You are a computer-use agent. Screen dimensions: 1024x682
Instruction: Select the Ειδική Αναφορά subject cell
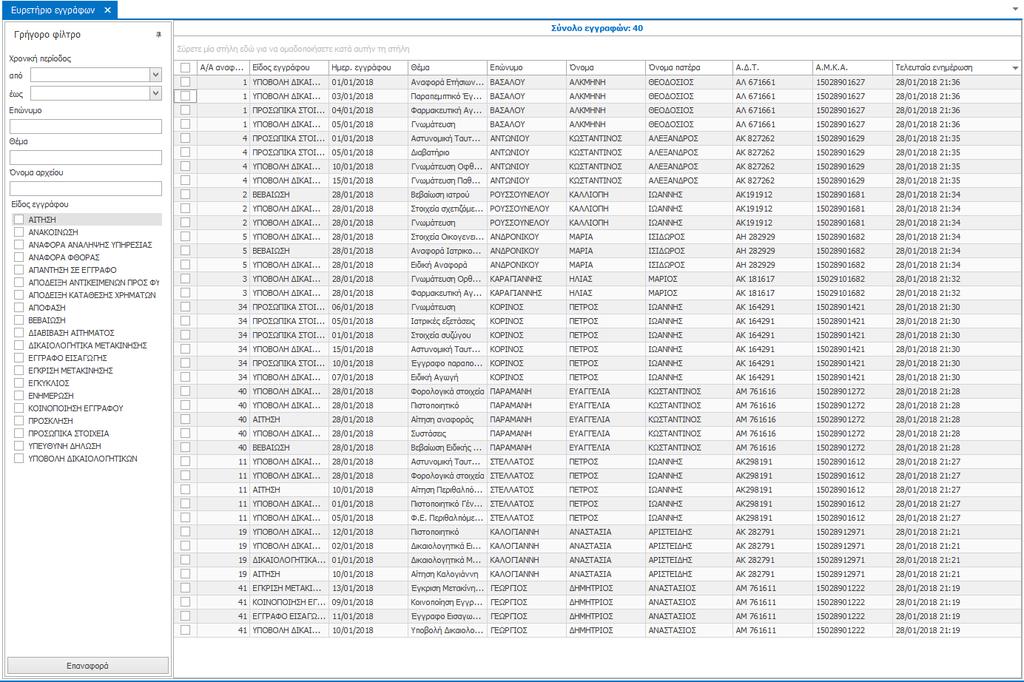click(448, 265)
